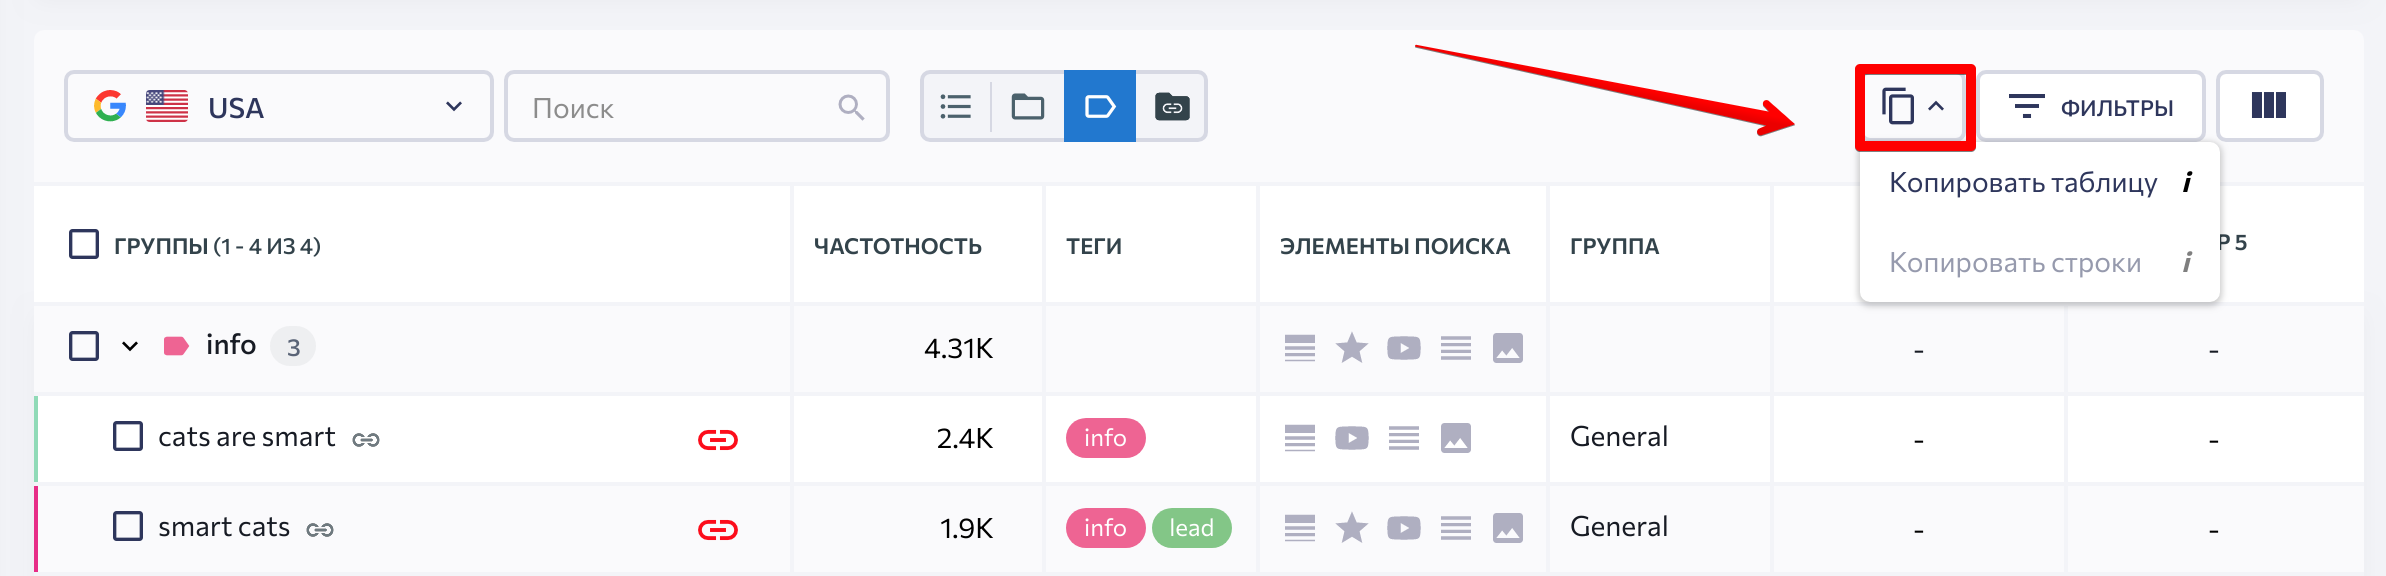Click the lead tag in smart cats row
The width and height of the screenshot is (2386, 576).
1192,528
